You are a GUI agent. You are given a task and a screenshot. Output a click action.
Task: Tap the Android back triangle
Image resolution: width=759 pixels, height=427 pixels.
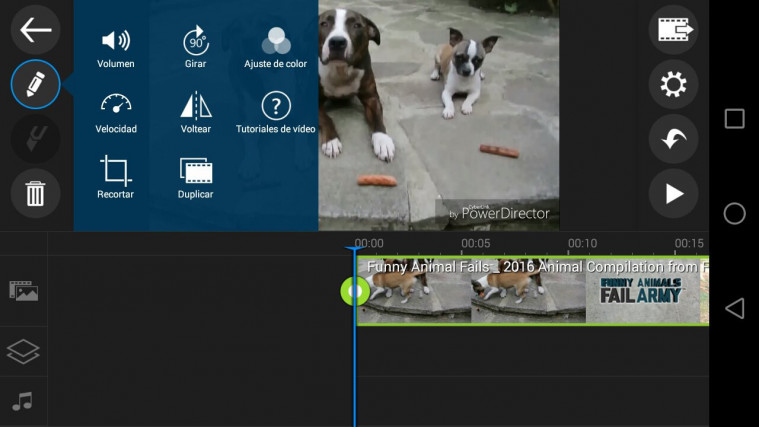[x=734, y=308]
